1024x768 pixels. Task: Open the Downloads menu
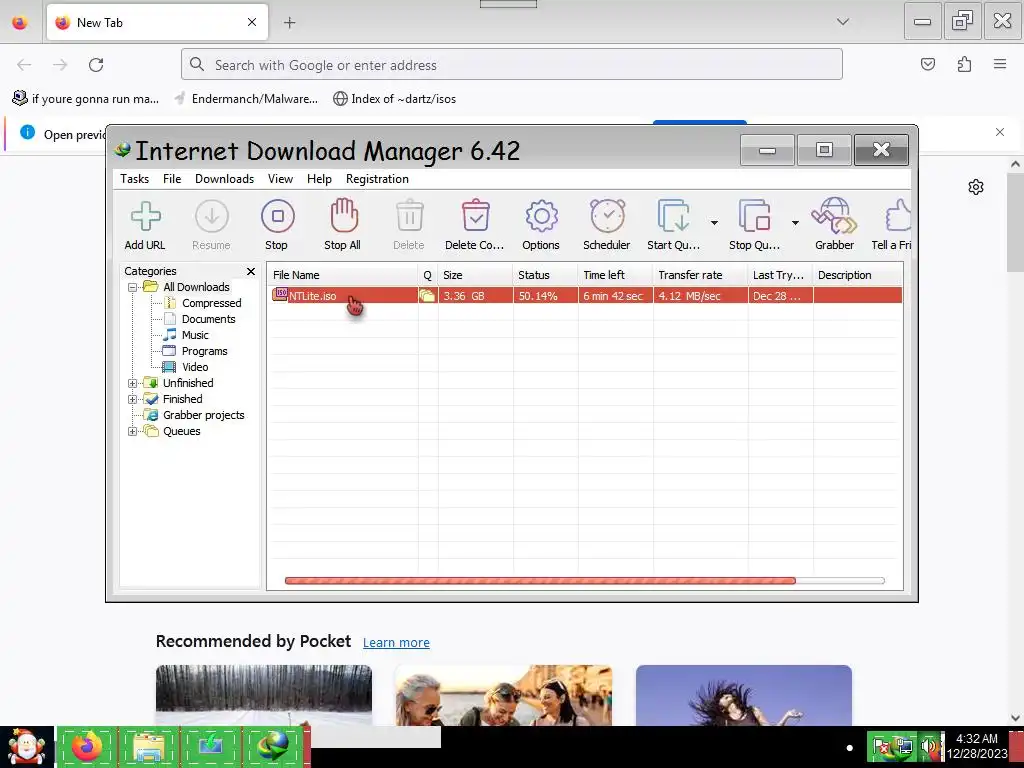[x=225, y=179]
